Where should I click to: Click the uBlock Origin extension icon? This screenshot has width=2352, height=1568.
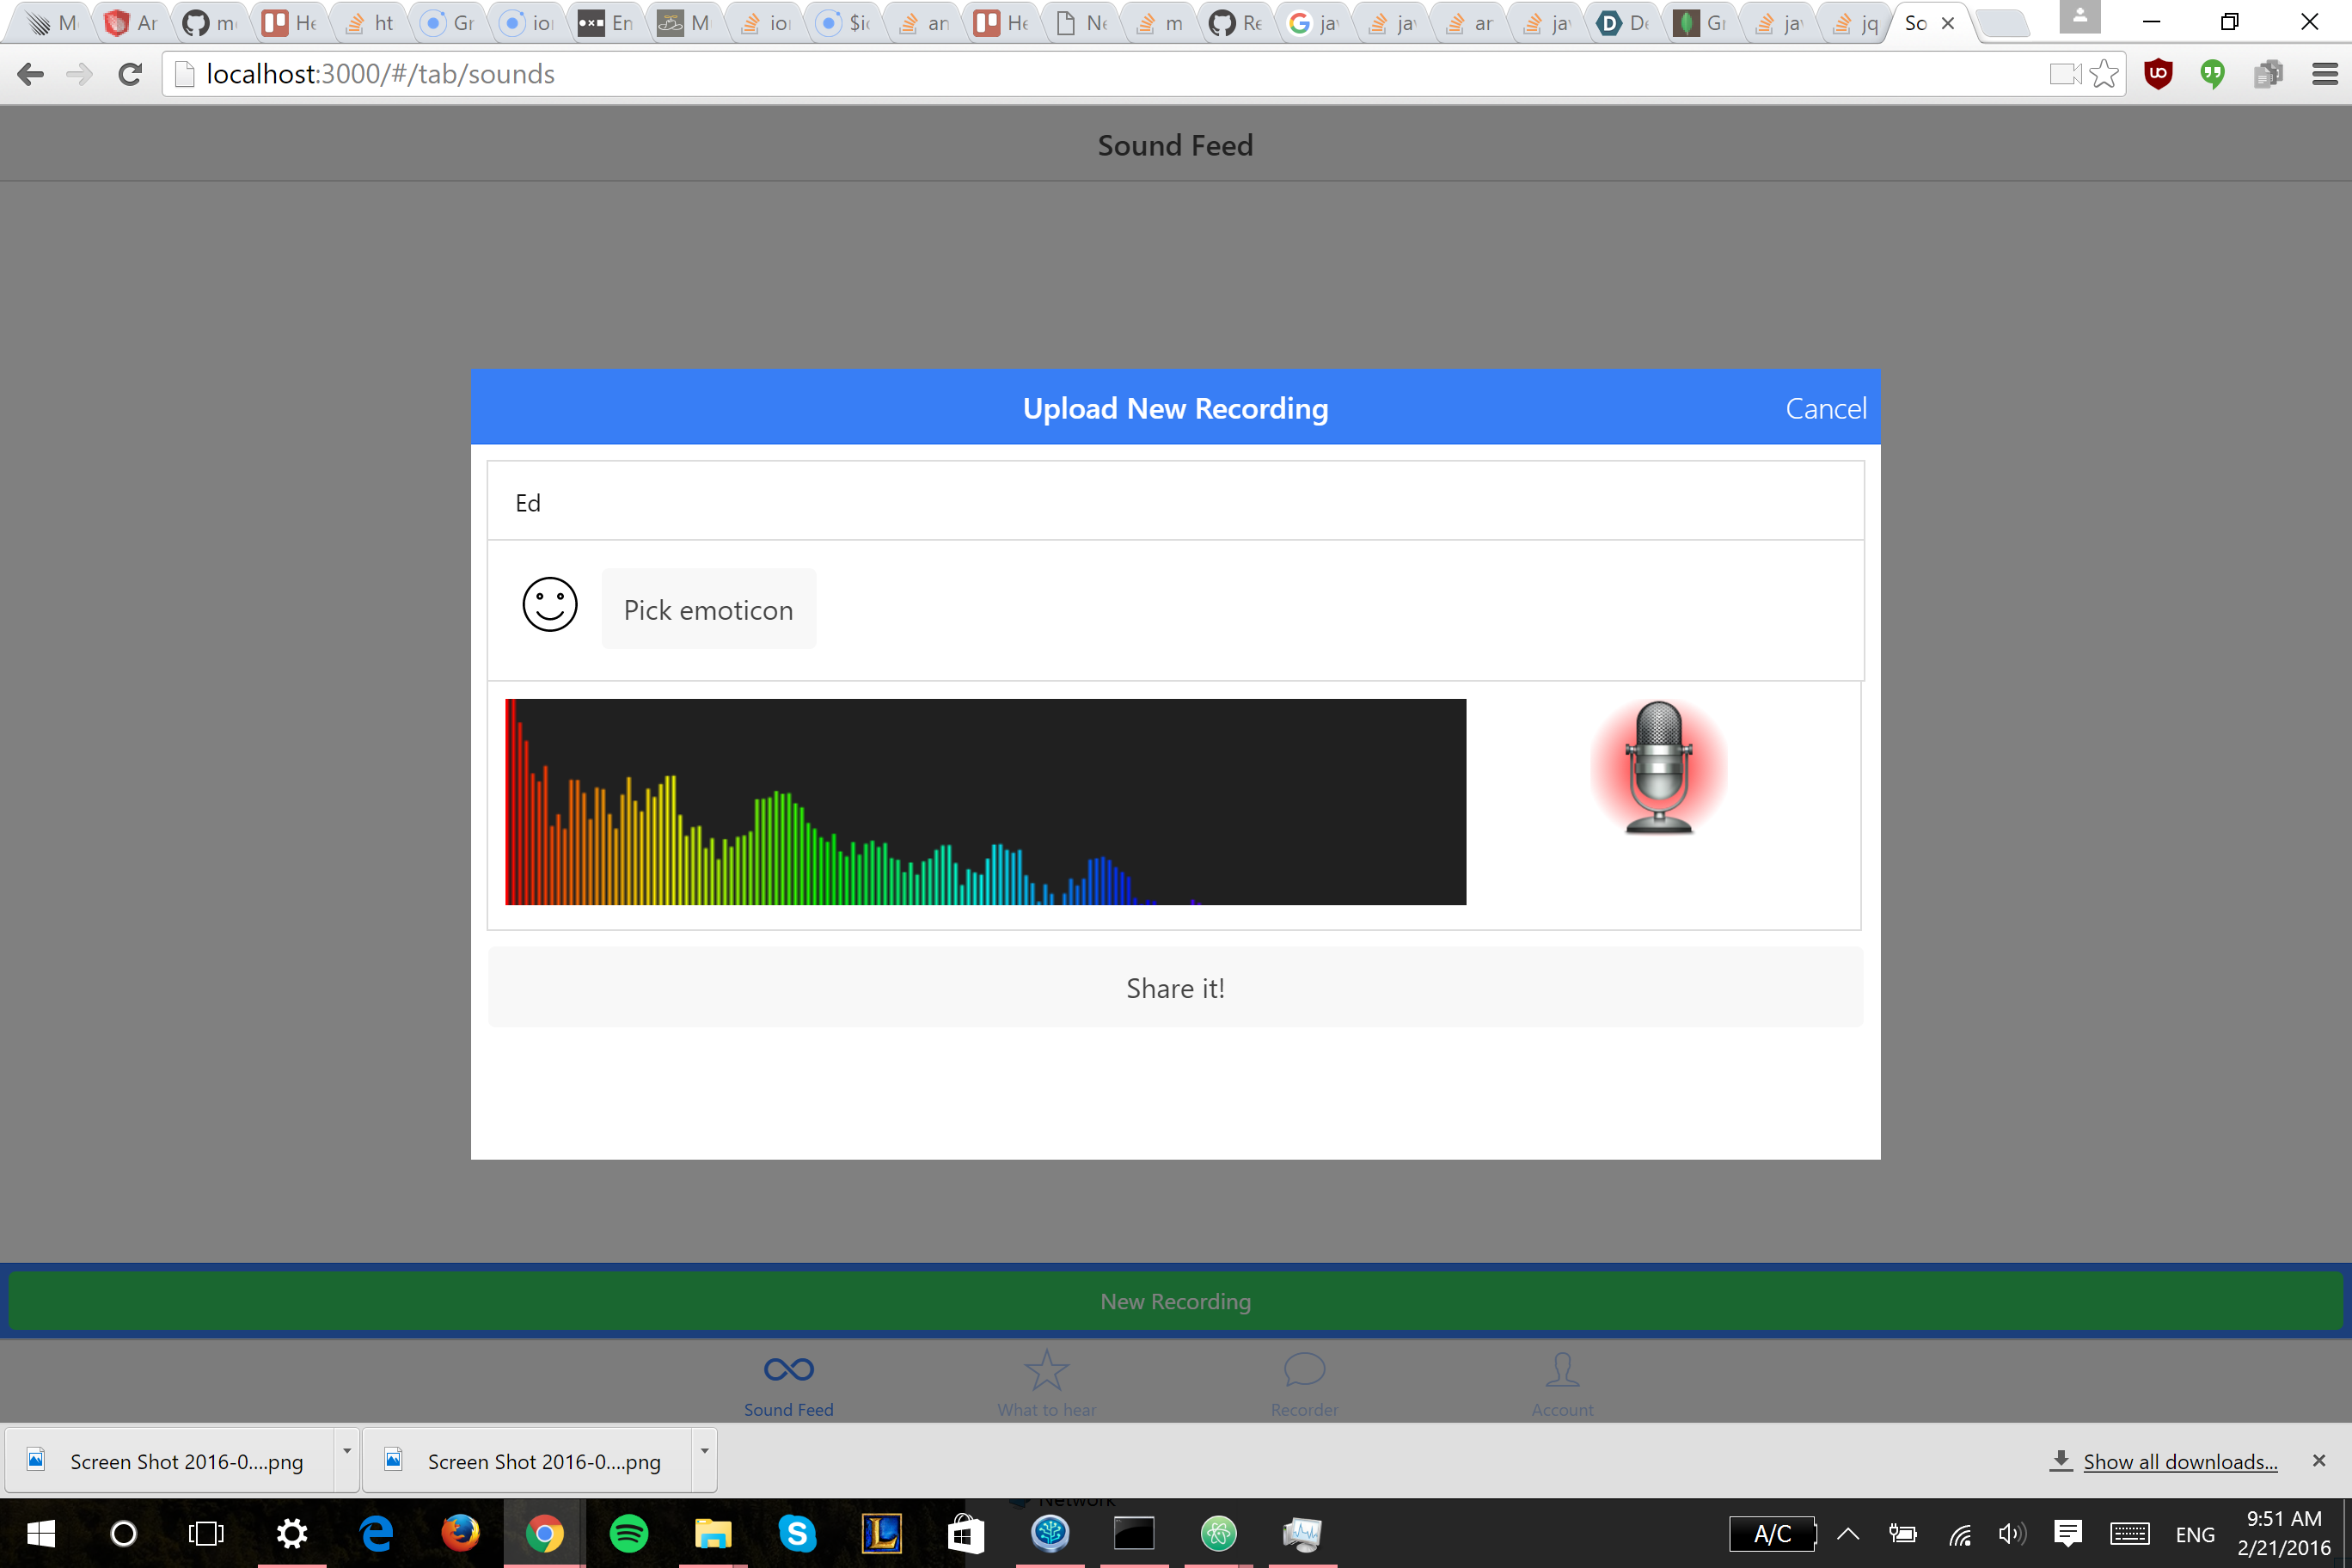pos(2158,74)
